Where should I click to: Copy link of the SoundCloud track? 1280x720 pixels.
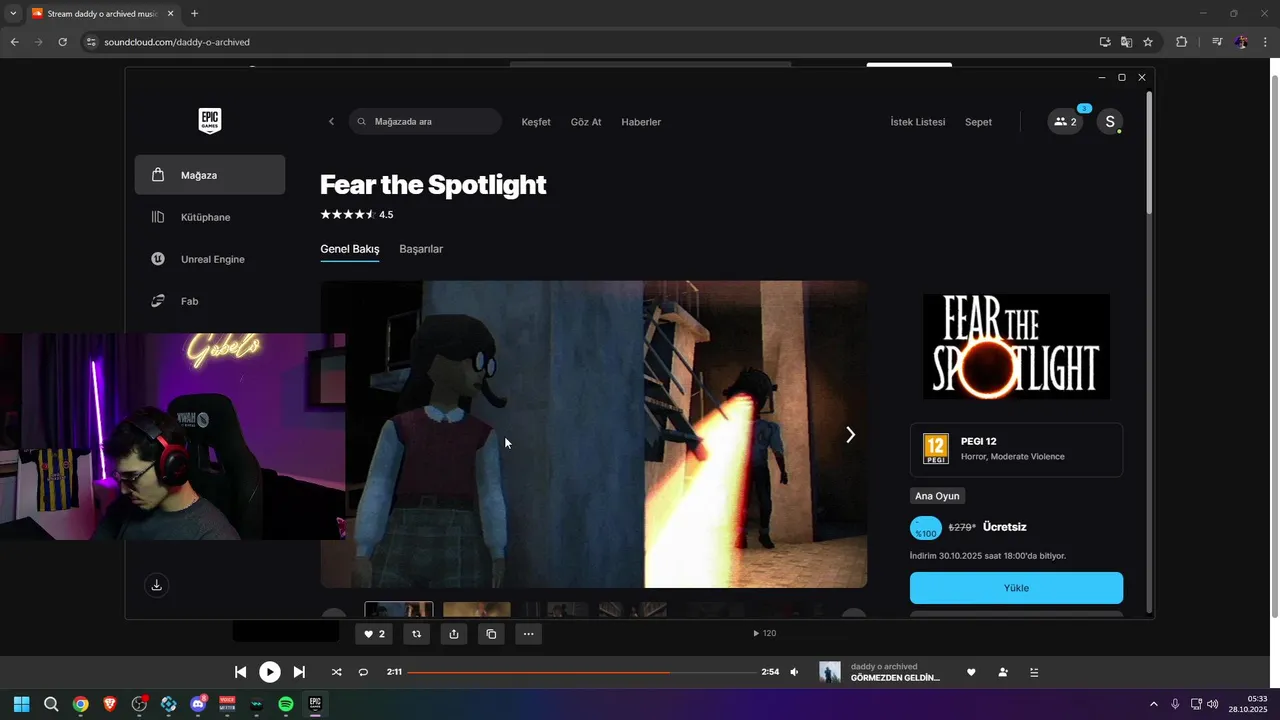491,633
